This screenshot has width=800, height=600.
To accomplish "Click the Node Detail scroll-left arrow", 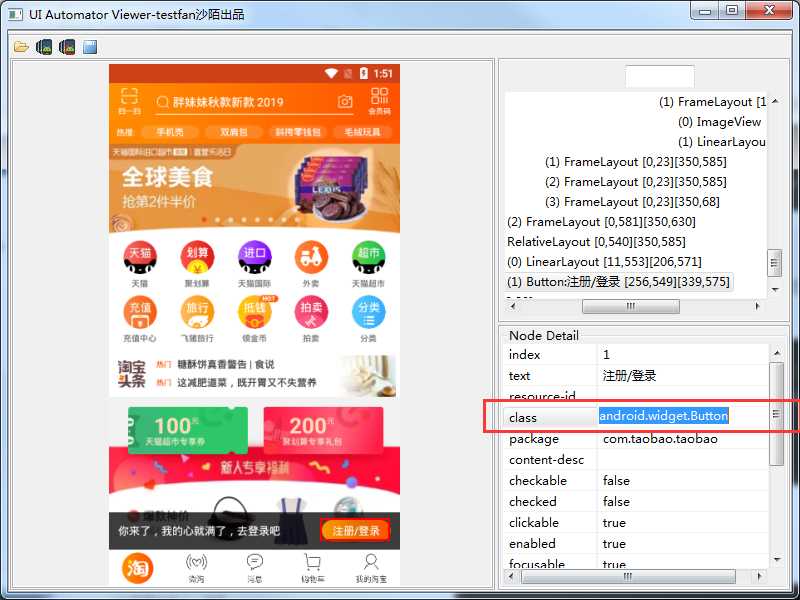I will tap(512, 576).
